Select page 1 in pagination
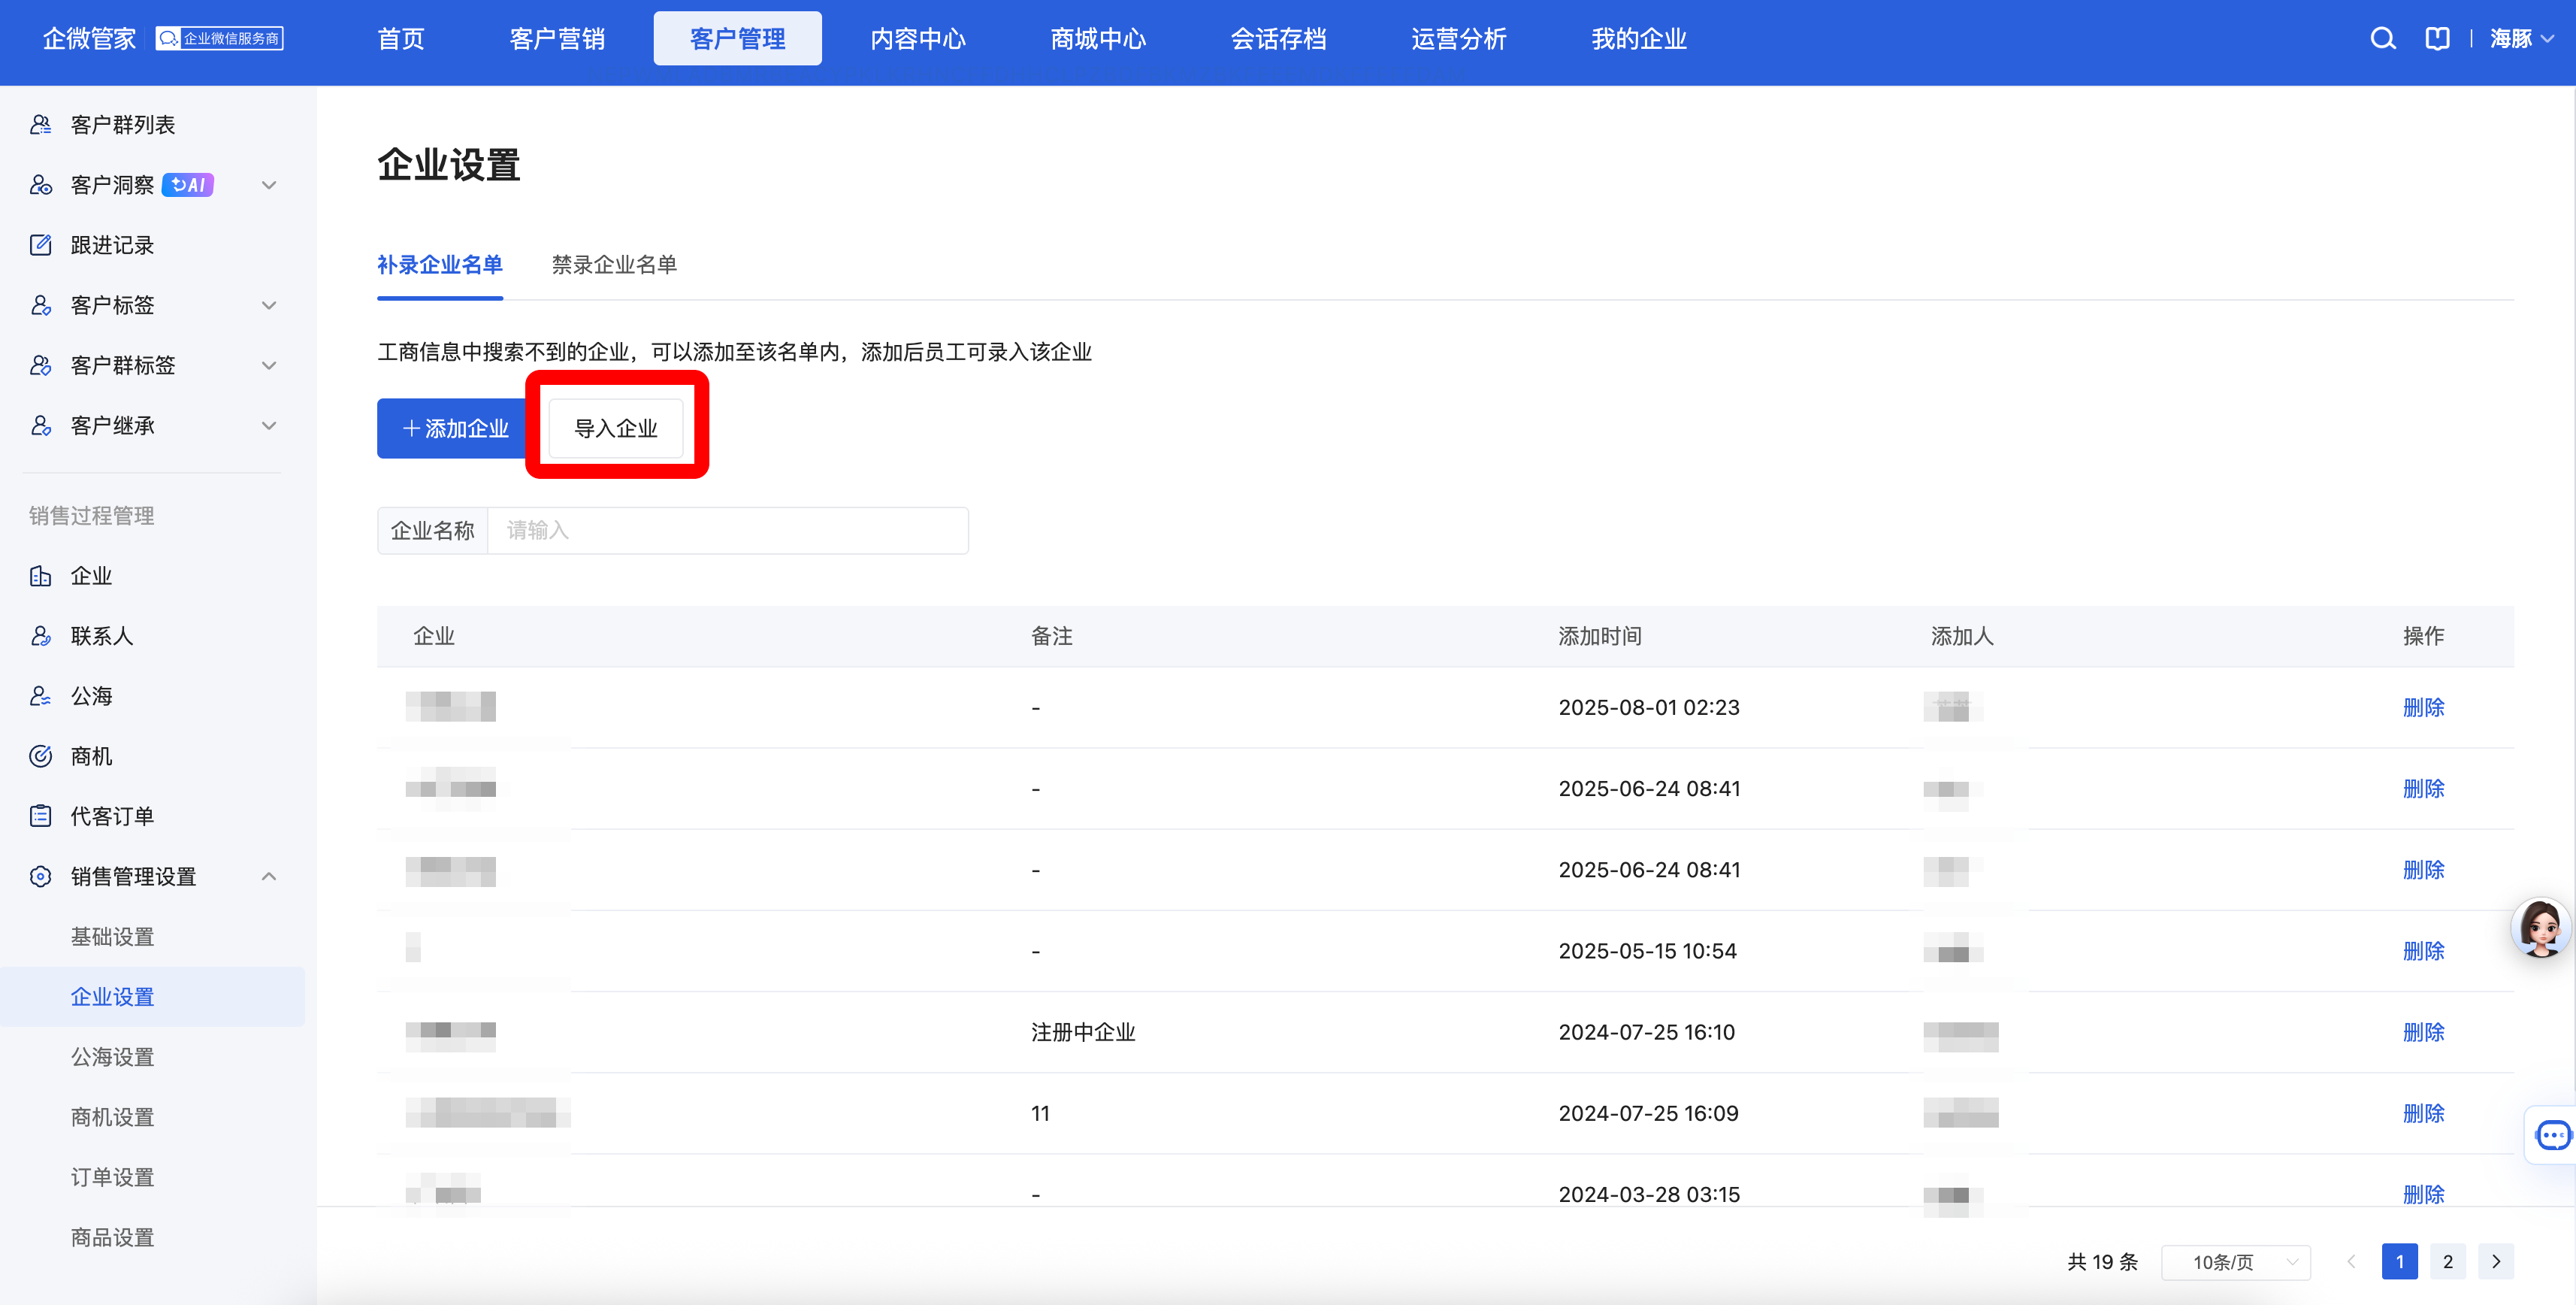 [2399, 1261]
